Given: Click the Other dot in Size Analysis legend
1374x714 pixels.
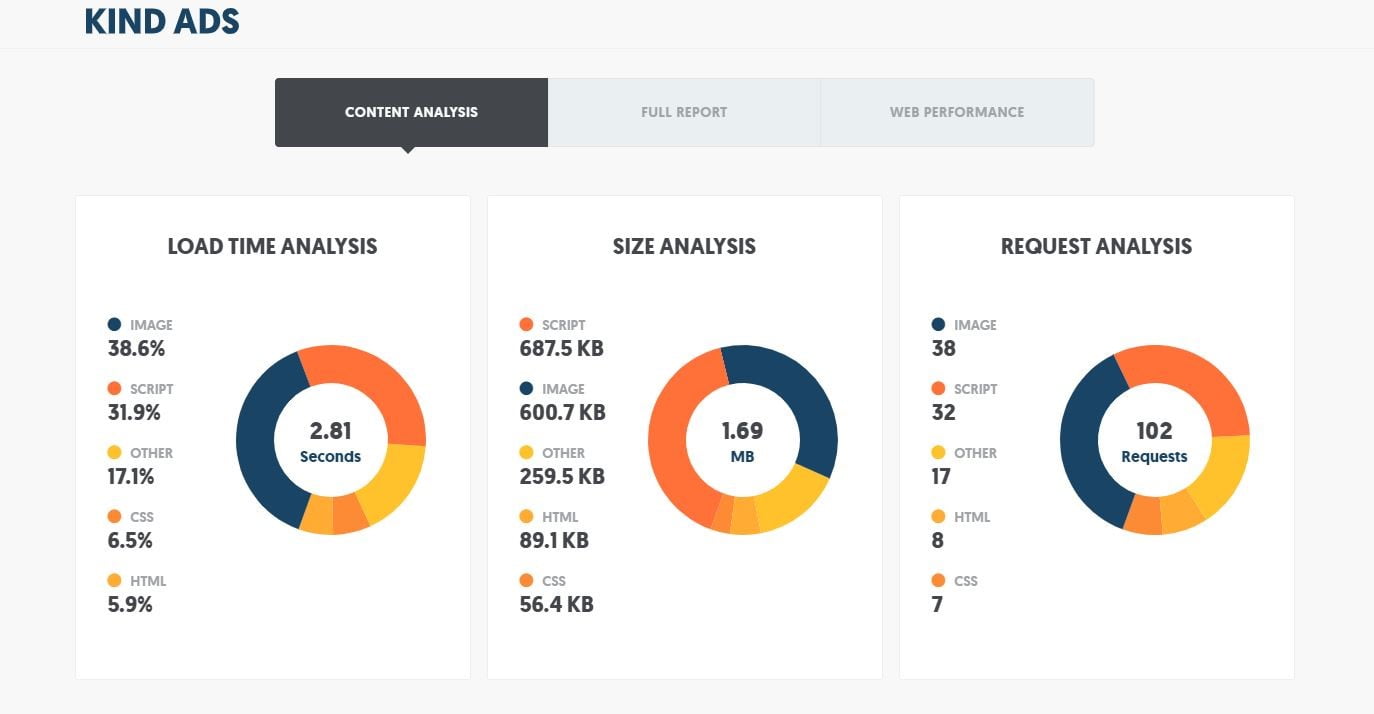Looking at the screenshot, I should pyautogui.click(x=526, y=453).
